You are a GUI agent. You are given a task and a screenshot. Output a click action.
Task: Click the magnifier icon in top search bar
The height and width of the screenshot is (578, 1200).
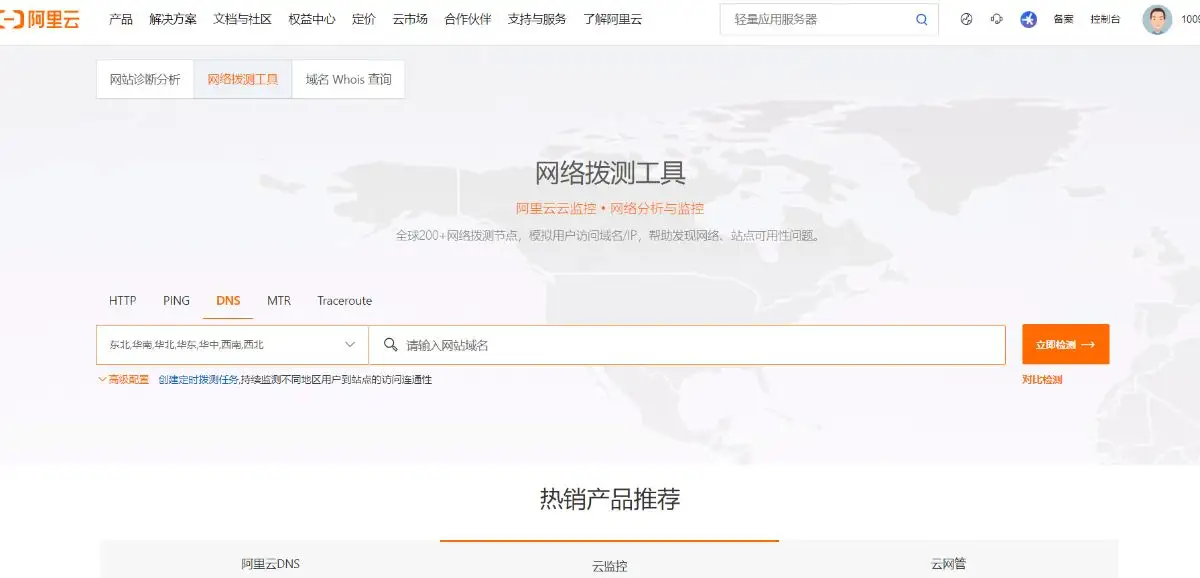pos(921,18)
